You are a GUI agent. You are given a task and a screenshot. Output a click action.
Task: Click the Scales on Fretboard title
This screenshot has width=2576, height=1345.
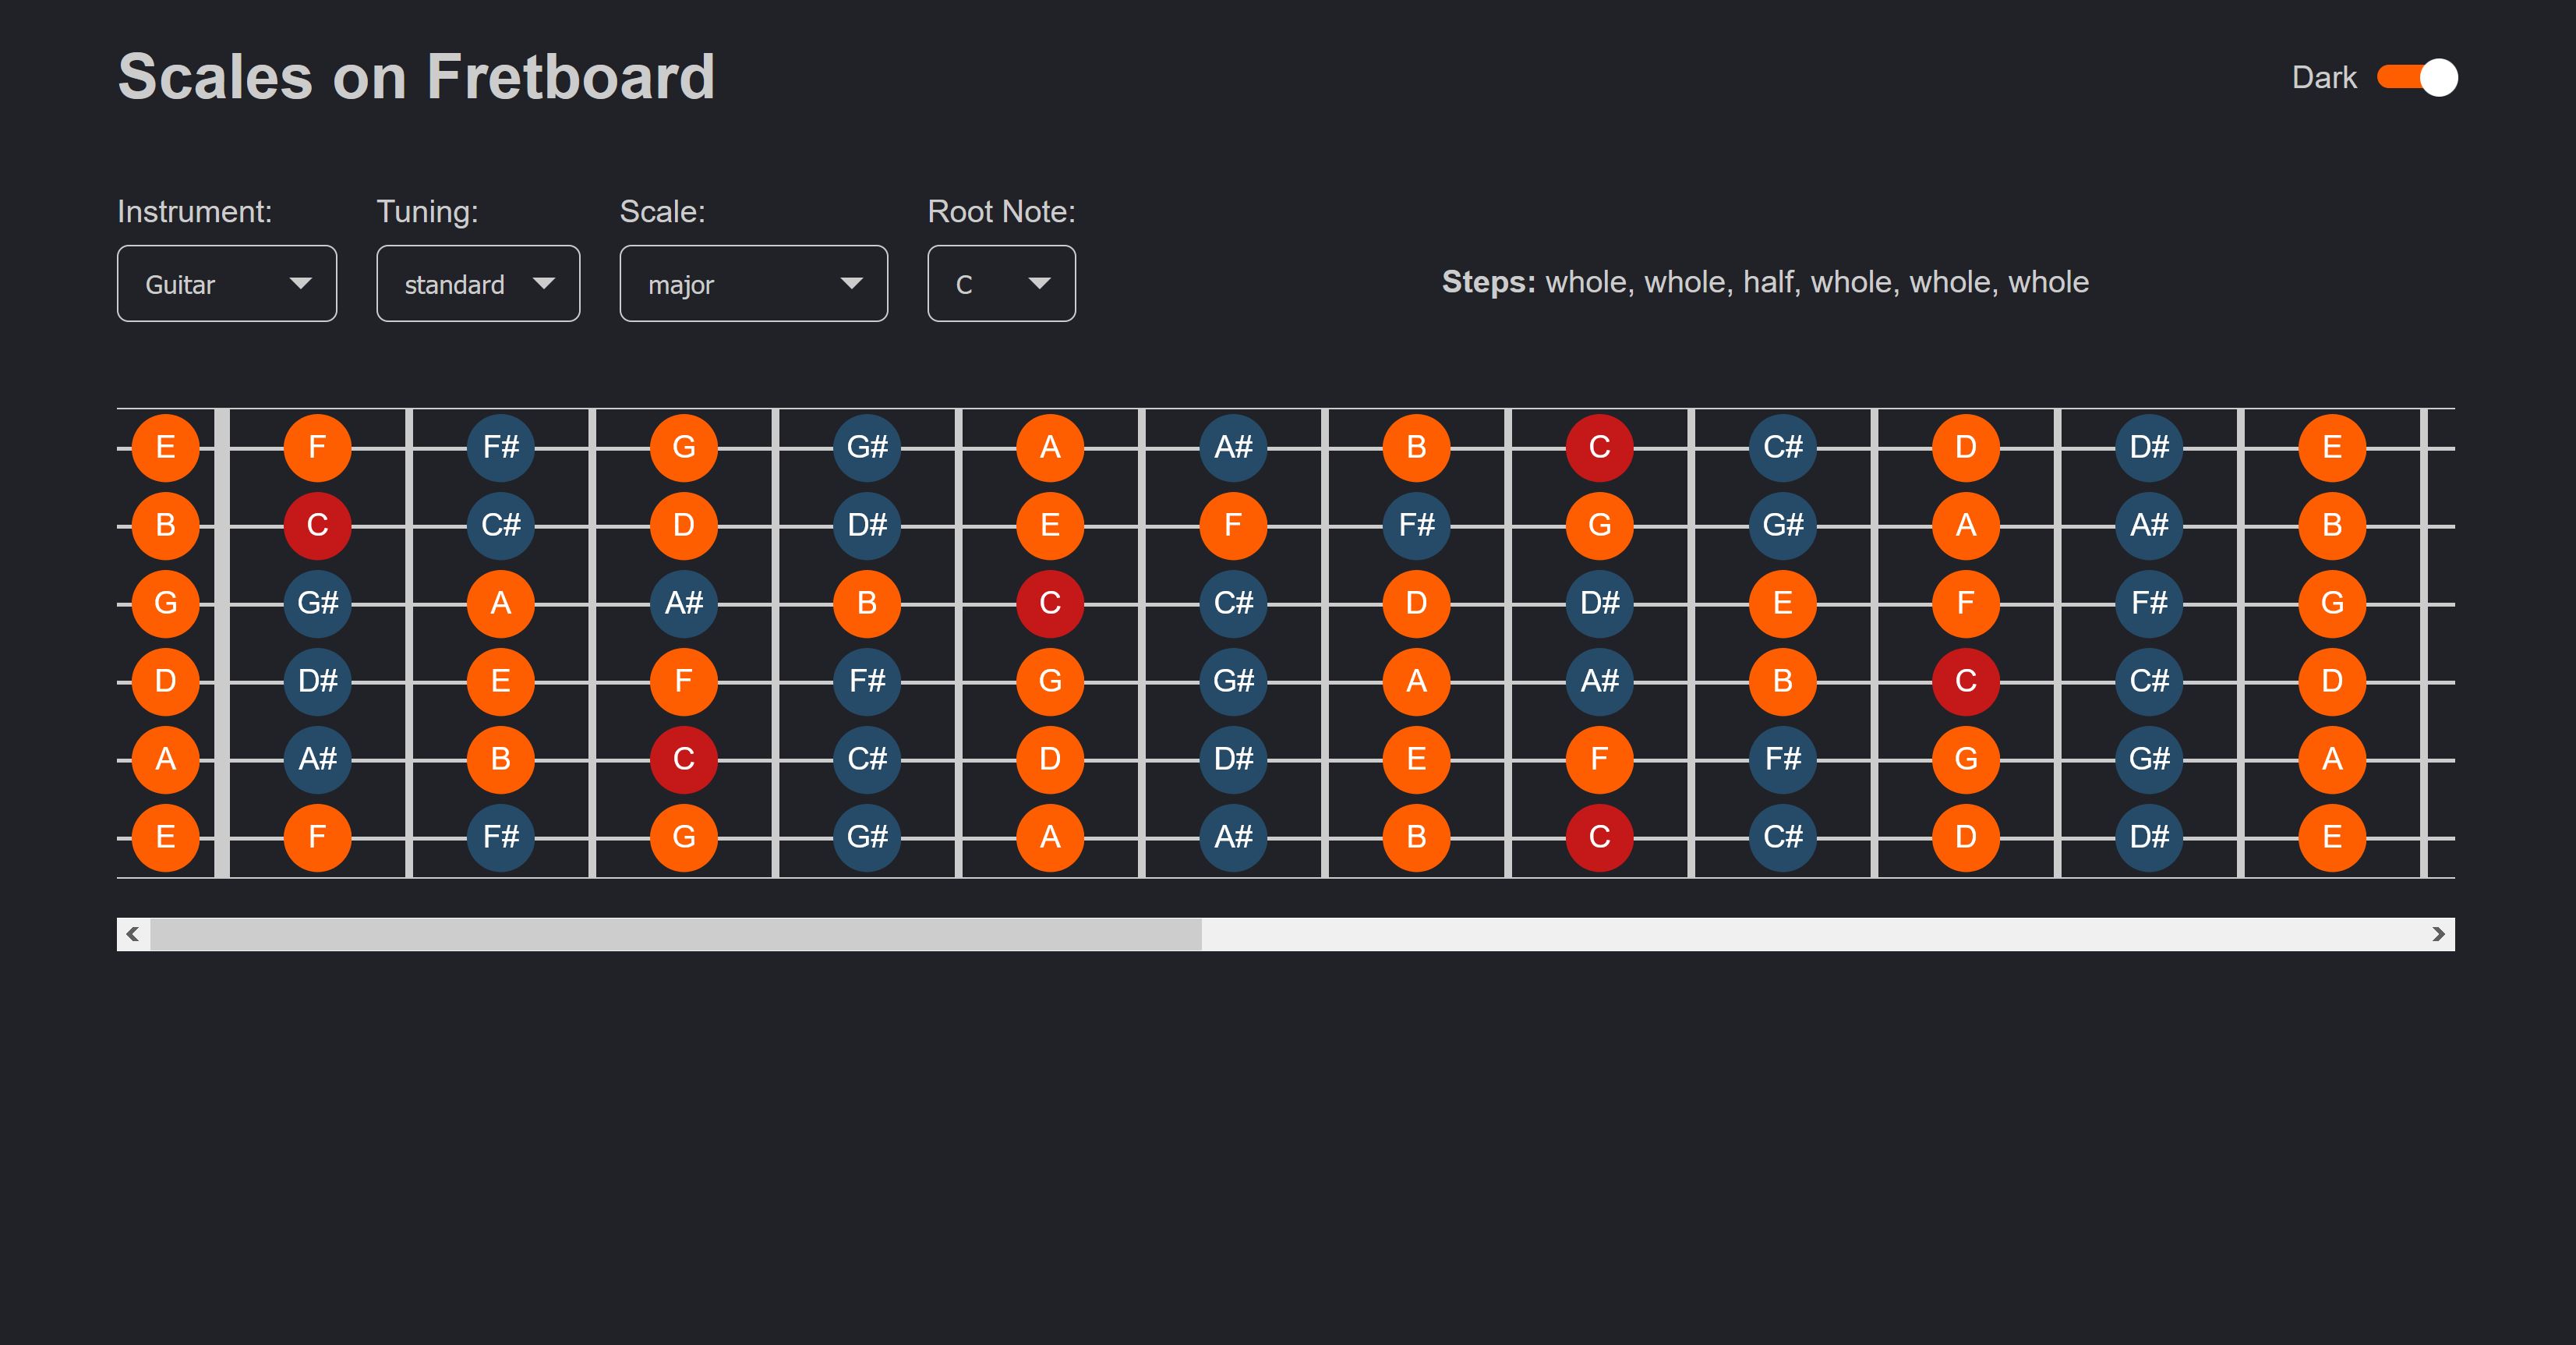416,77
